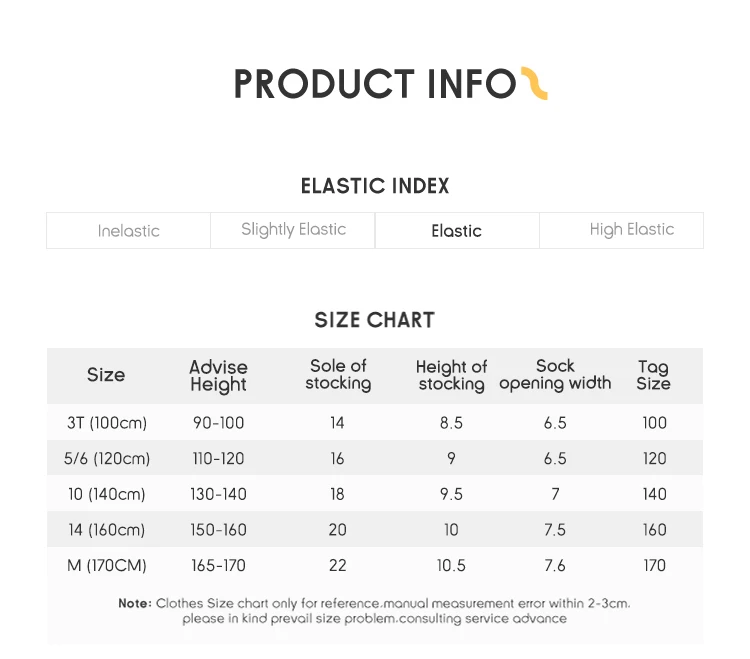This screenshot has height=659, width=750.
Task: Click the Advise Height column header
Action: pos(218,375)
